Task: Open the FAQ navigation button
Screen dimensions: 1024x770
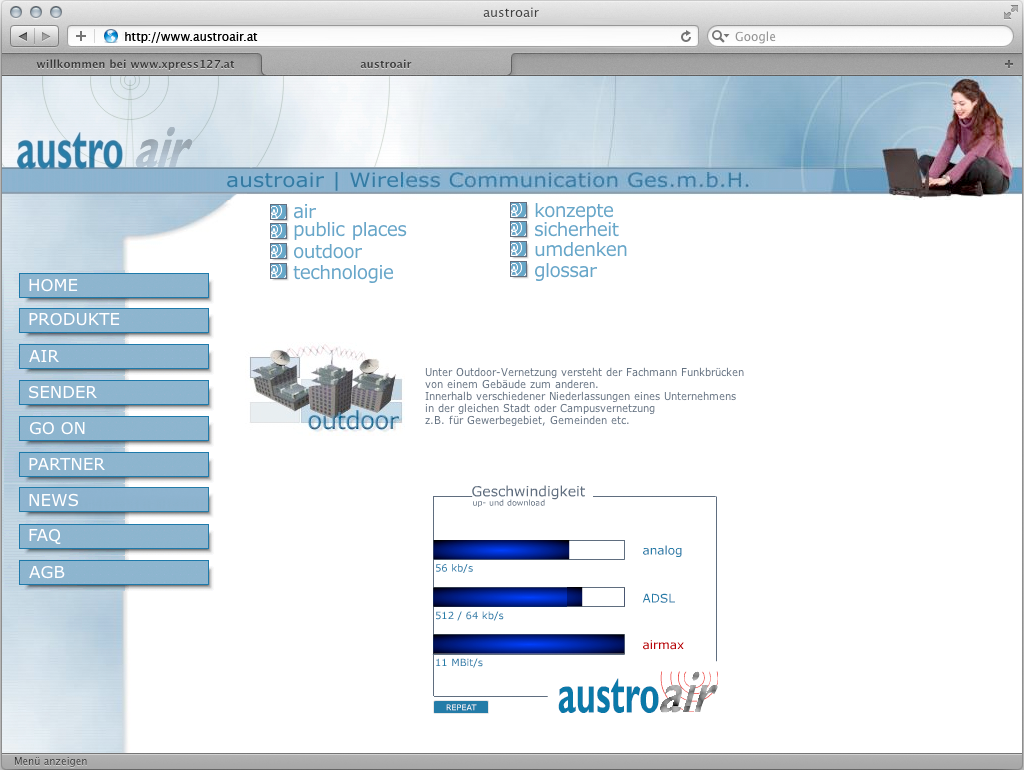Action: click(x=114, y=536)
